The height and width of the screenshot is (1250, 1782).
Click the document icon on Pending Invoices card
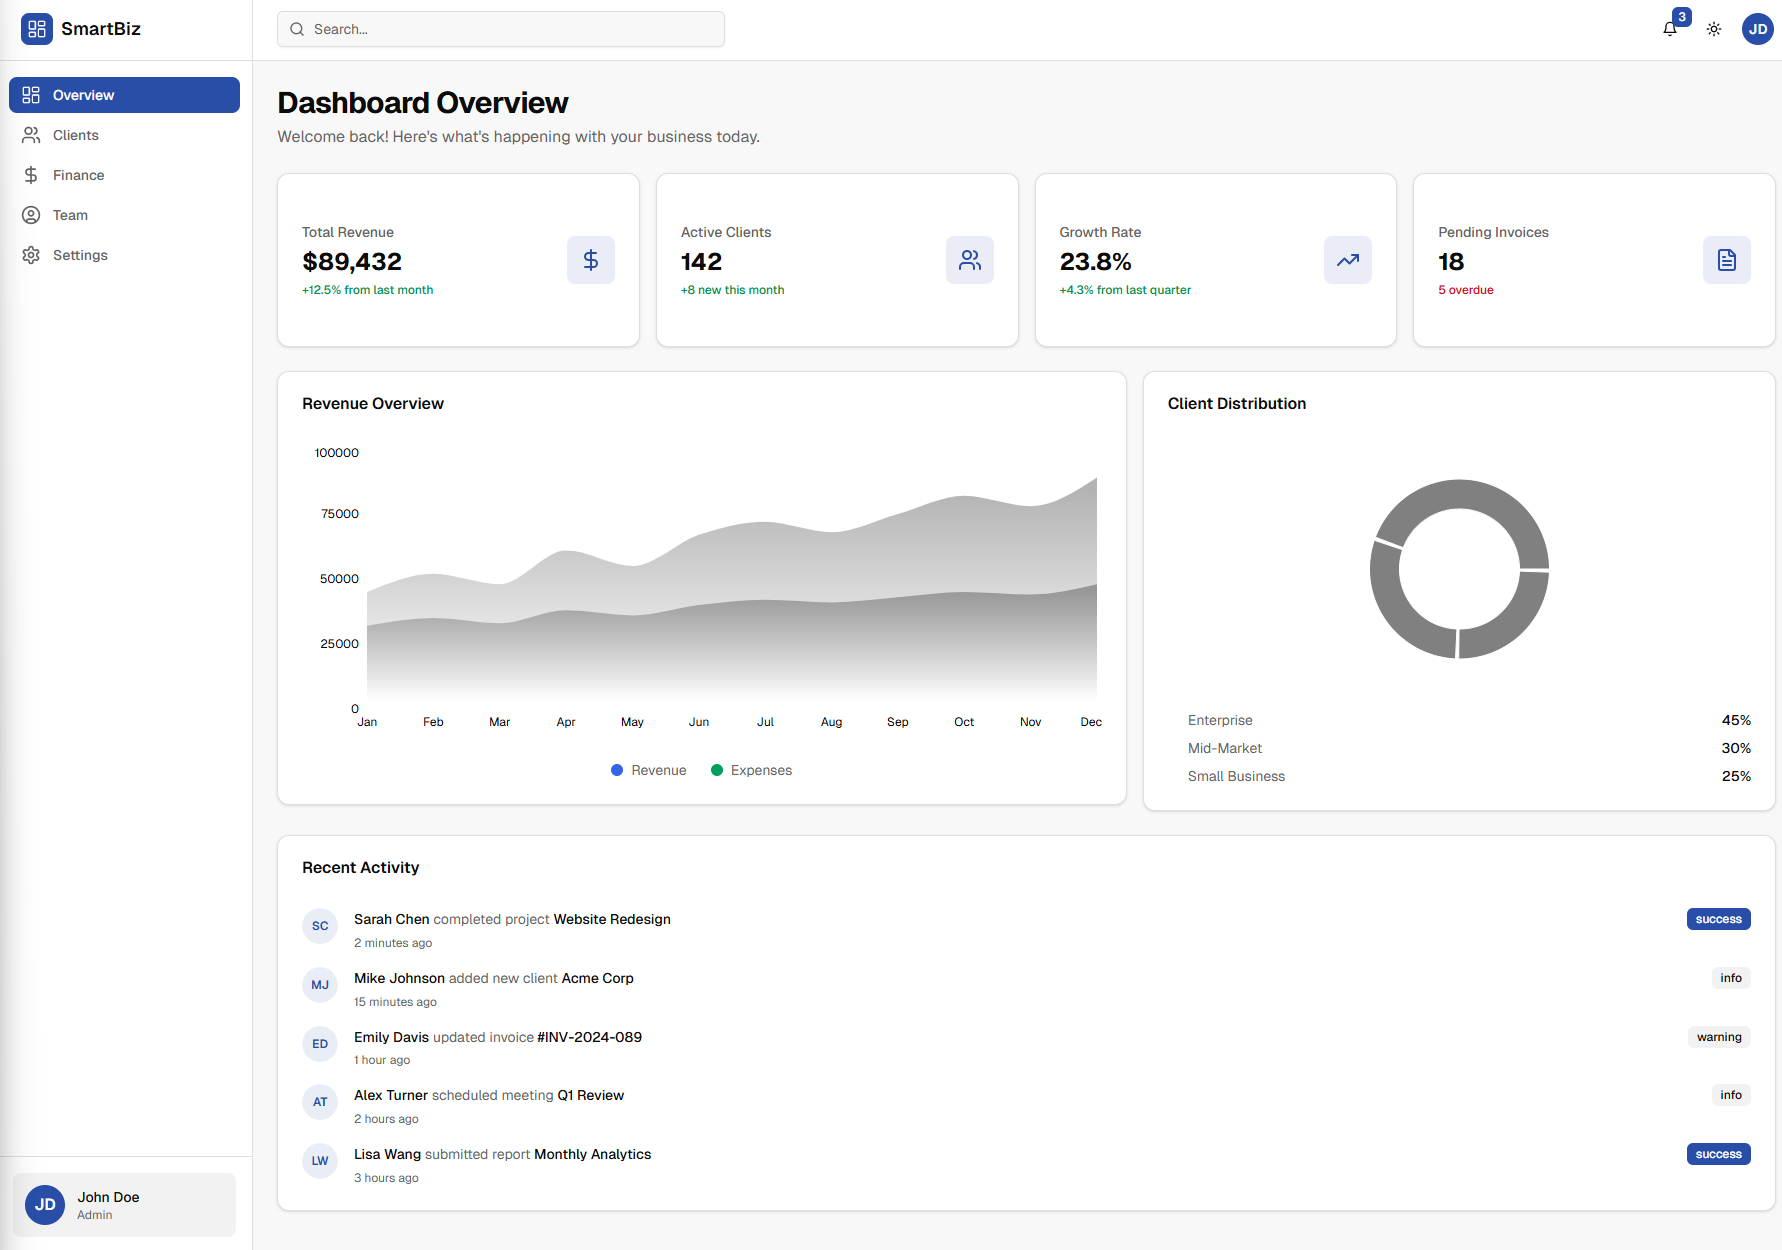click(1726, 260)
